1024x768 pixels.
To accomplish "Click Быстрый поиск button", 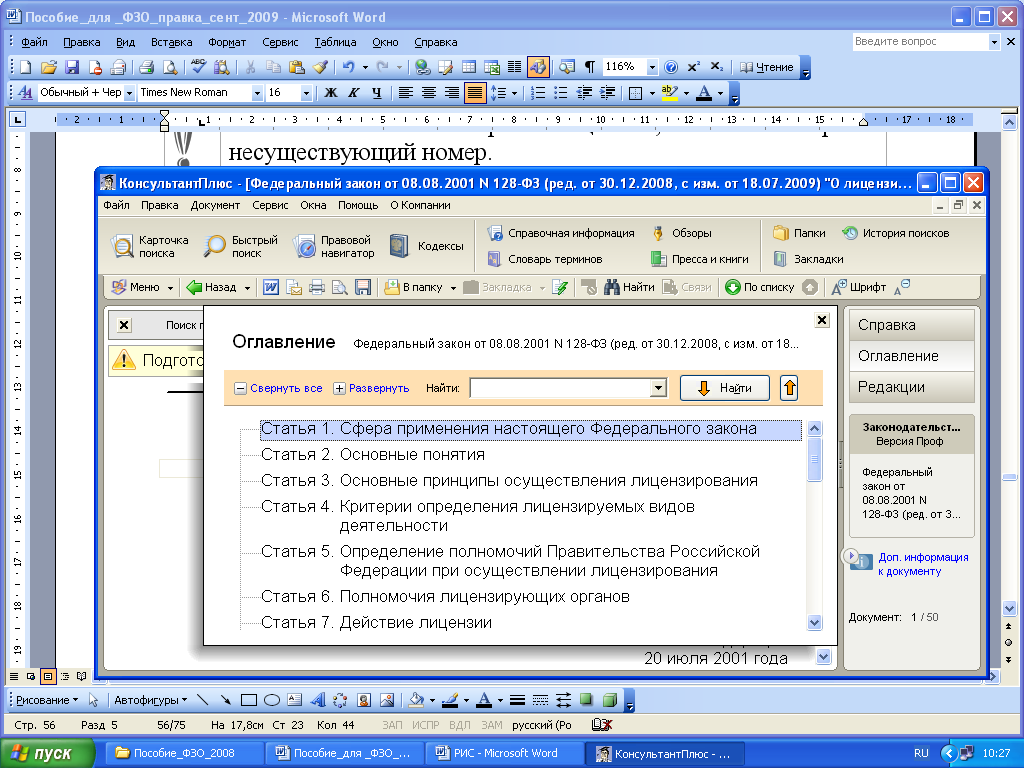I will point(241,246).
